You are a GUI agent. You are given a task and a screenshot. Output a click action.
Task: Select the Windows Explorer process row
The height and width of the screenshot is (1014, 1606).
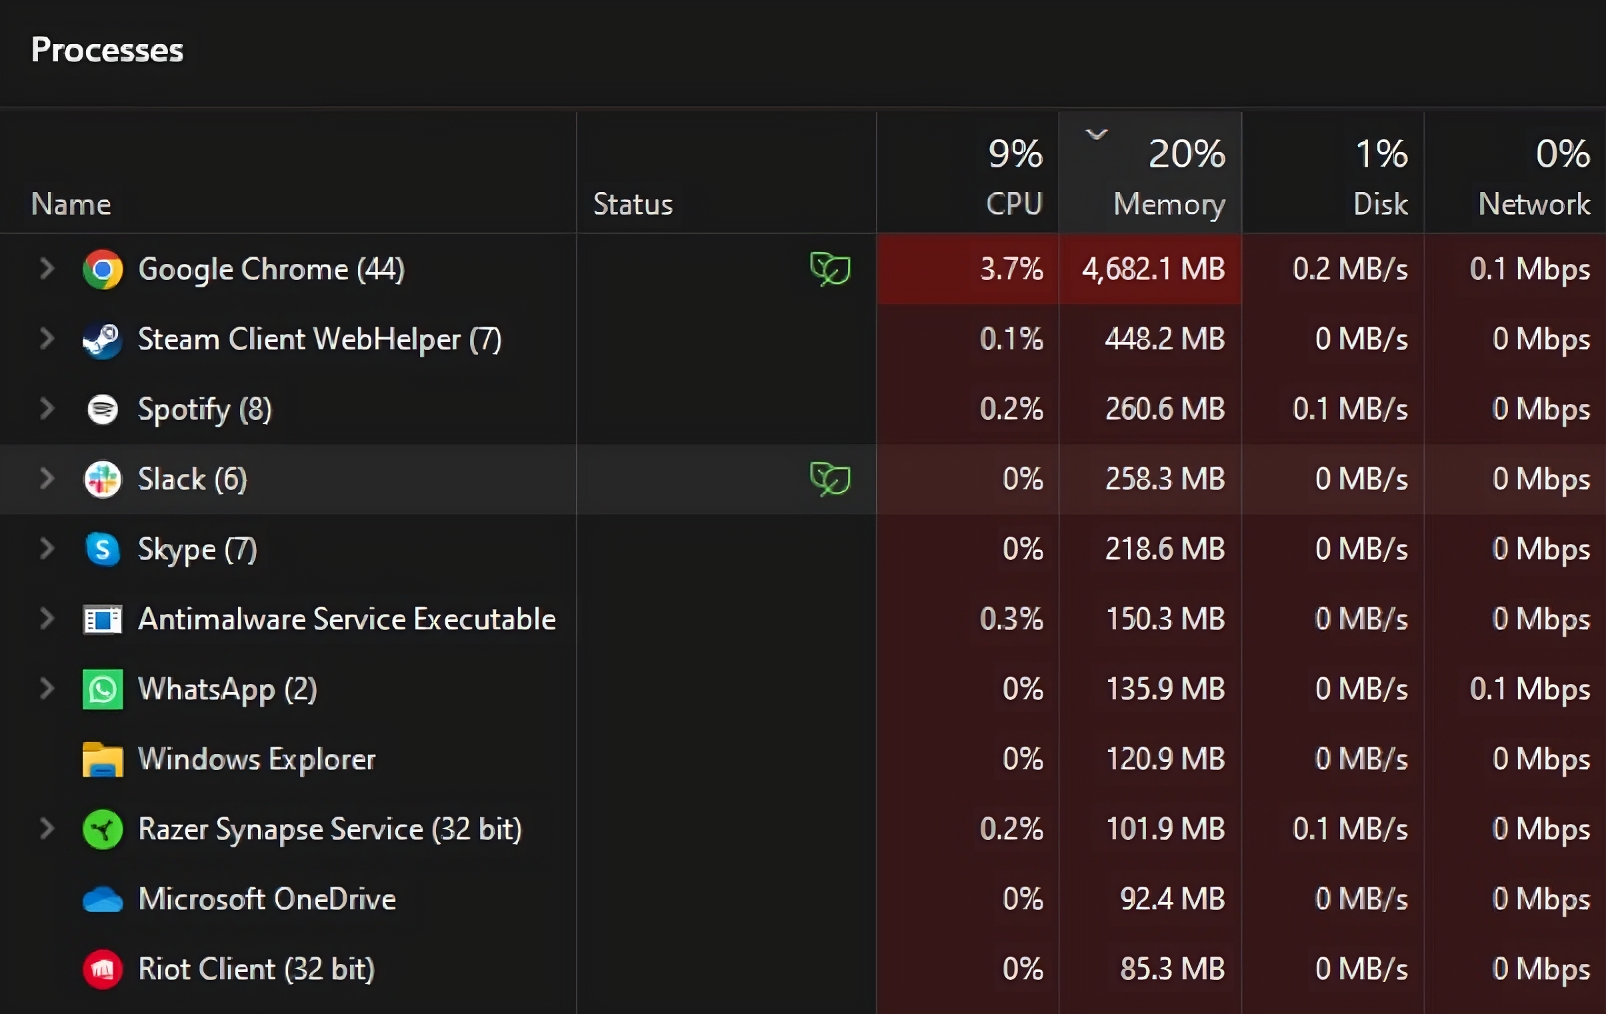pos(803,759)
